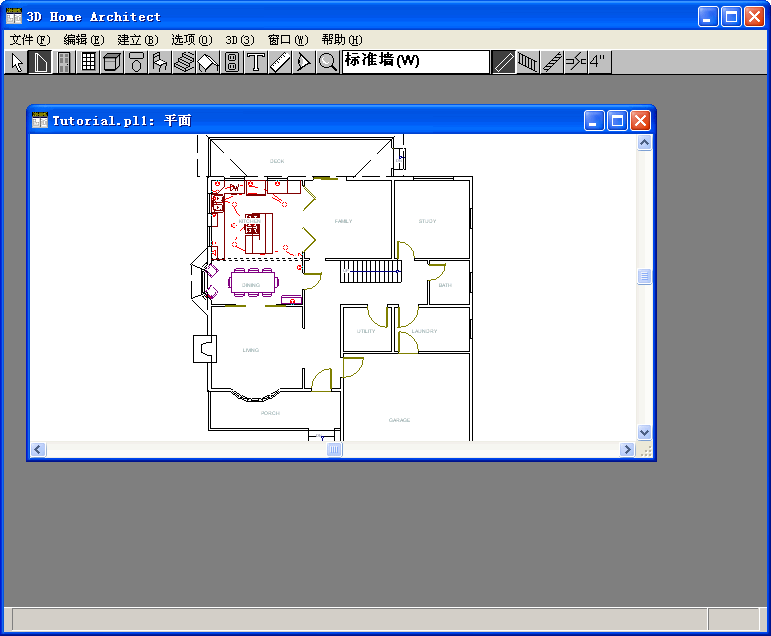Choose the hatched wall type icon

click(552, 62)
